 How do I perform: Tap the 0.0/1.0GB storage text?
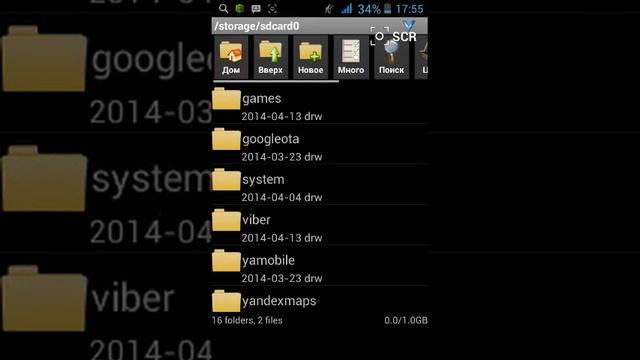406,320
